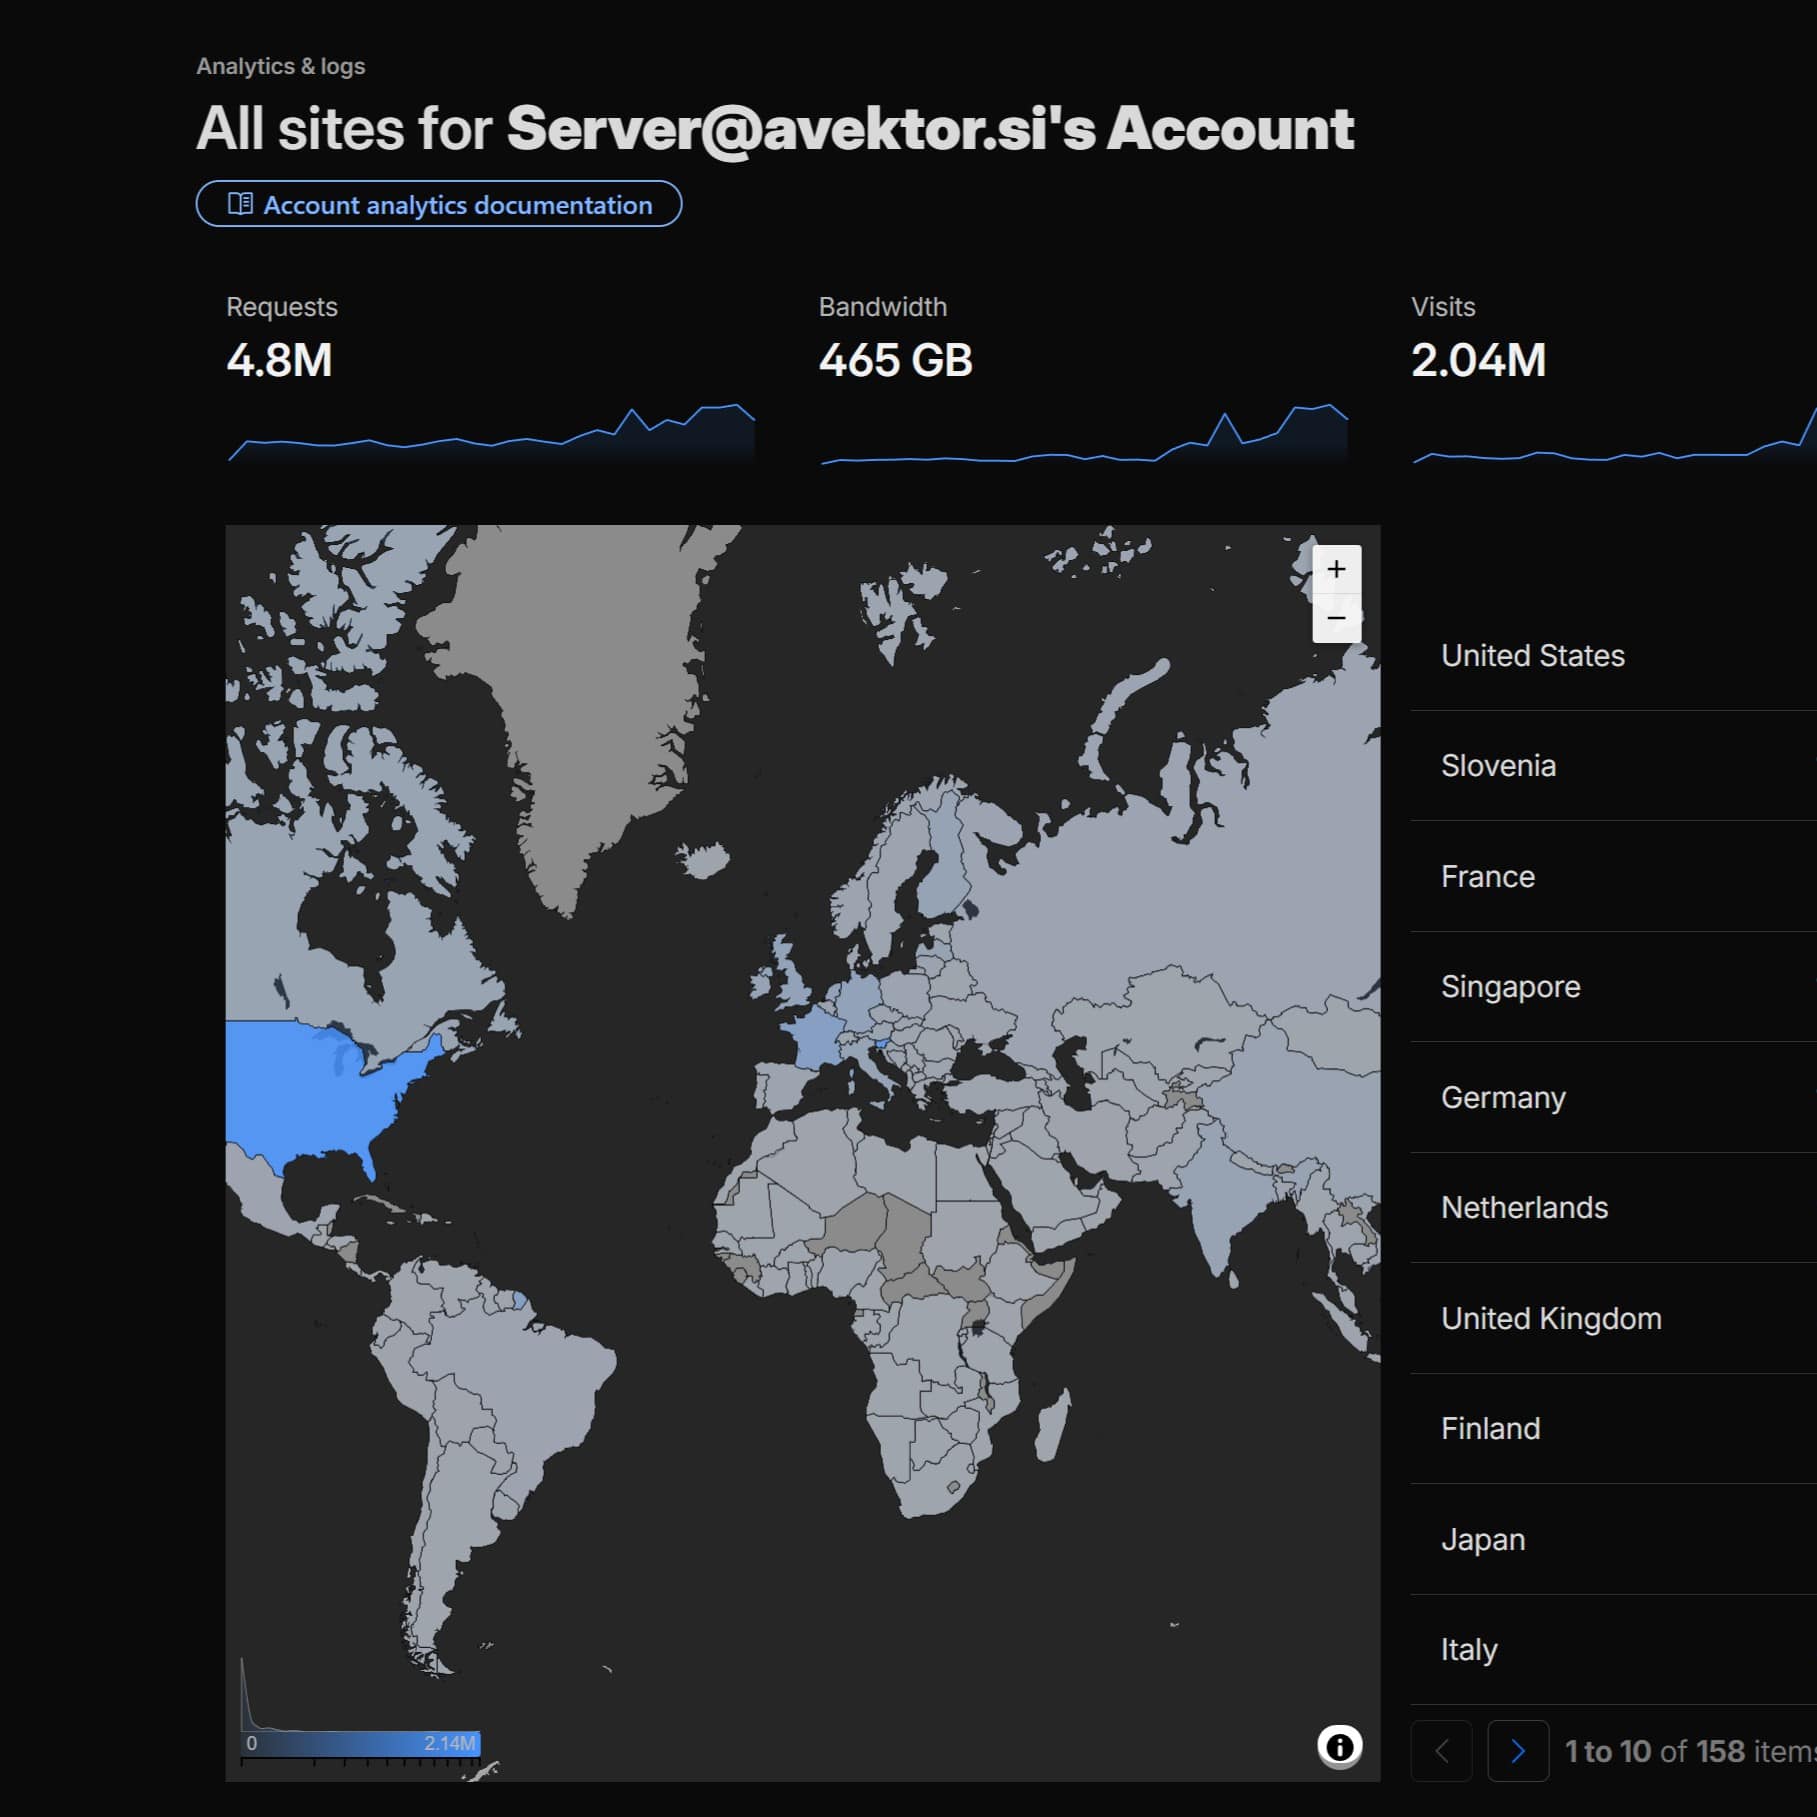The image size is (1817, 1817).
Task: Go to next page of countries list
Action: pos(1518,1750)
